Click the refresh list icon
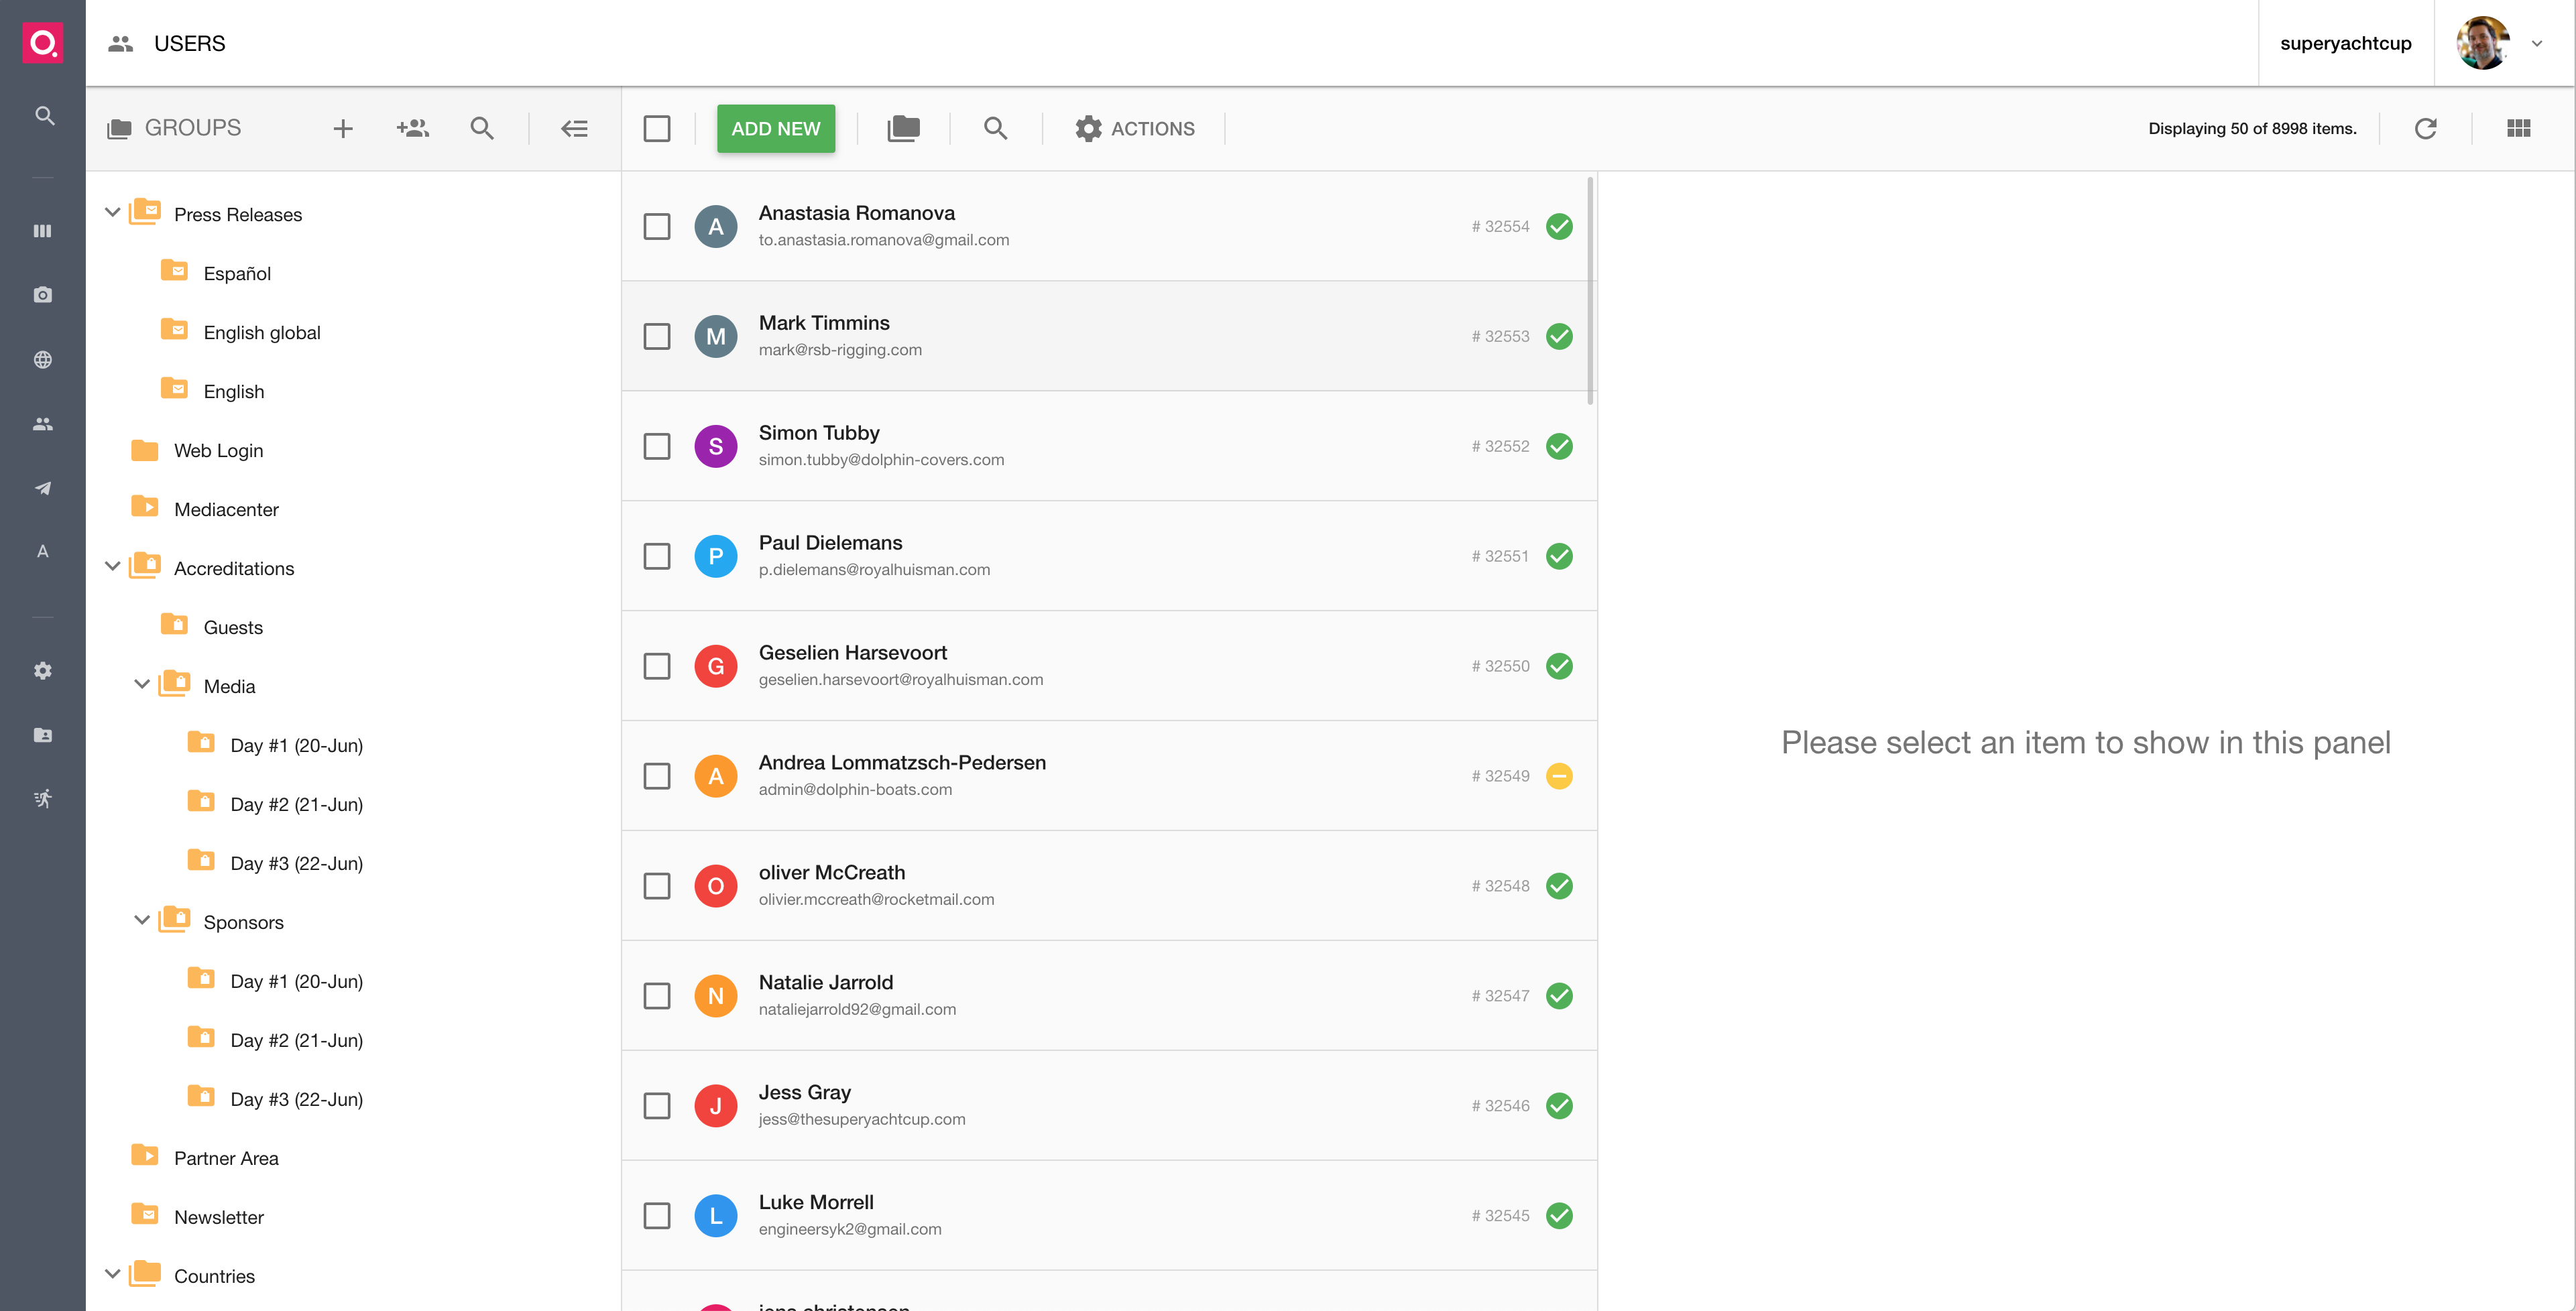Image resolution: width=2576 pixels, height=1311 pixels. (2425, 128)
